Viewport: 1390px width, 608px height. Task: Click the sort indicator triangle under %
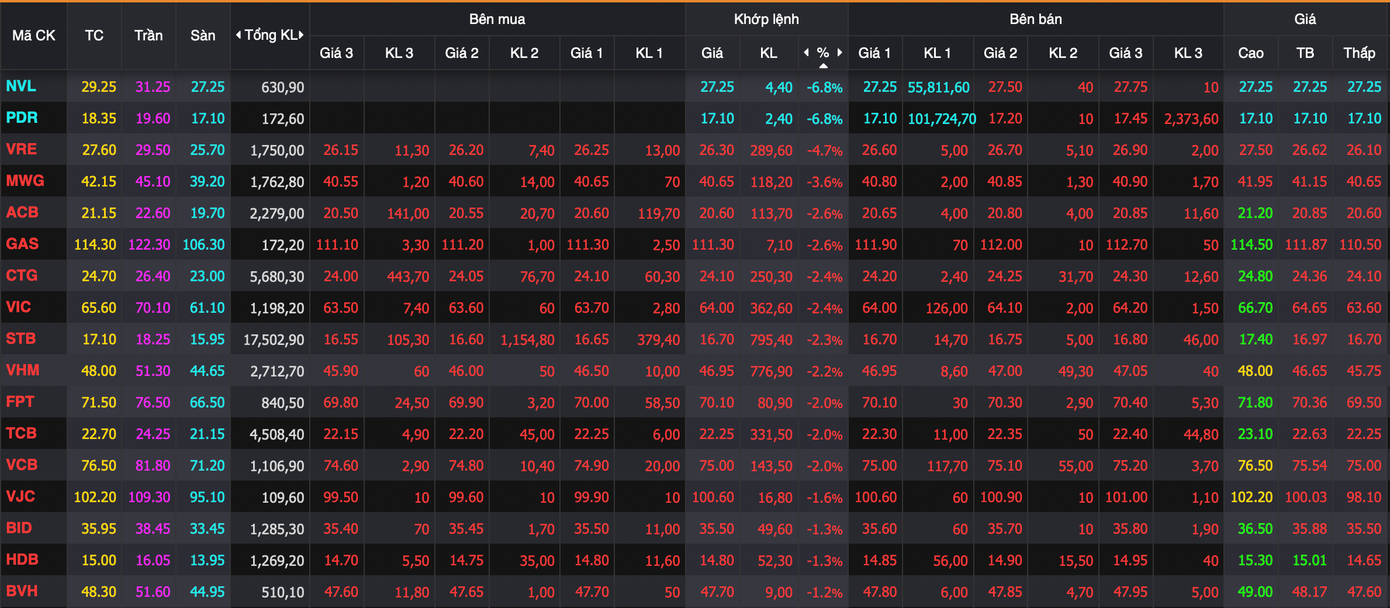coord(823,66)
